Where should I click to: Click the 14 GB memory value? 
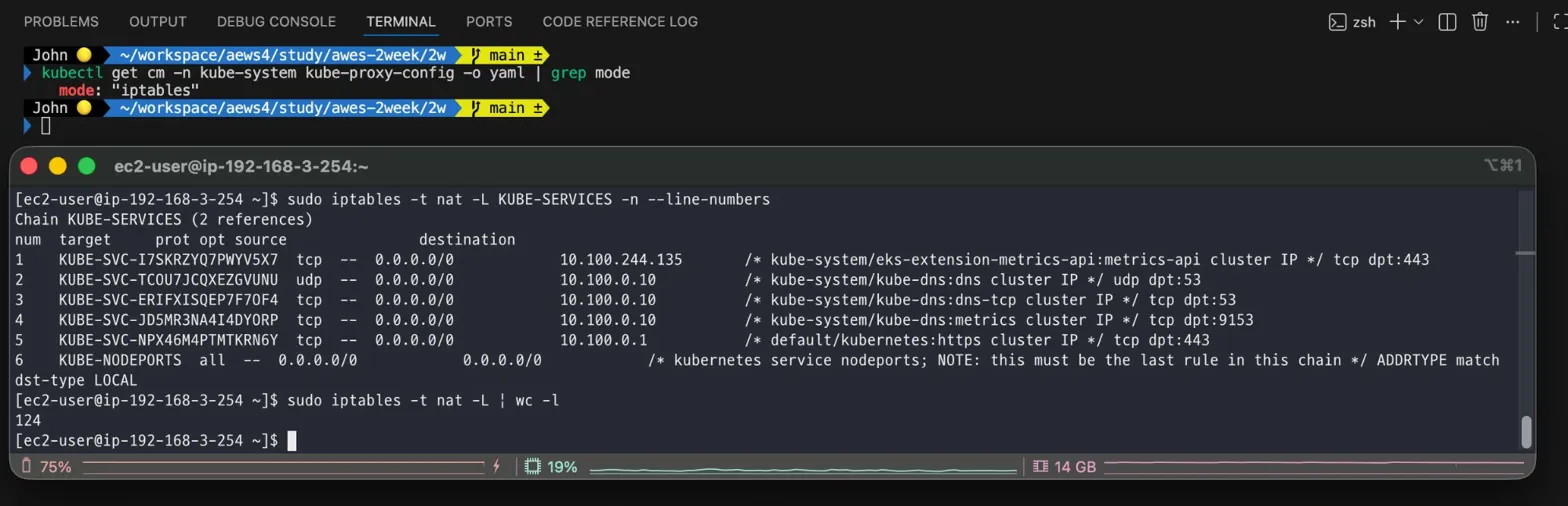(1075, 466)
